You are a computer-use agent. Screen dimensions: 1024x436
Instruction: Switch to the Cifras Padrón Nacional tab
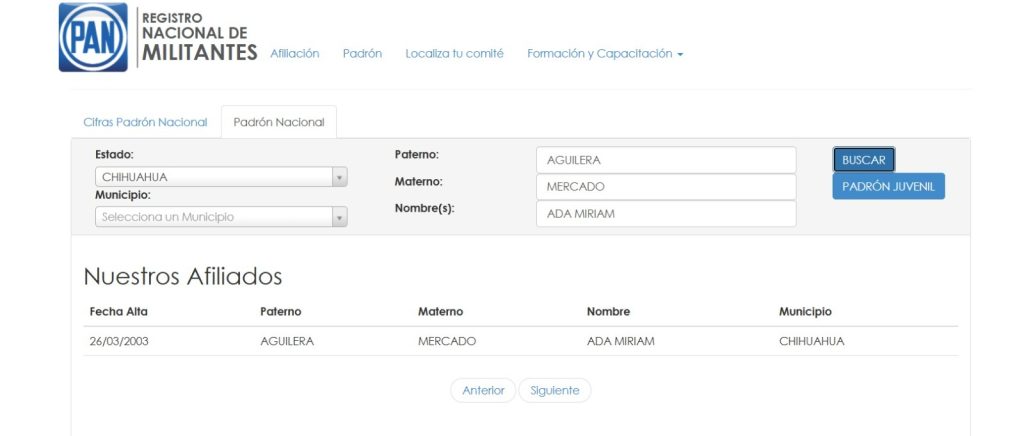click(145, 122)
